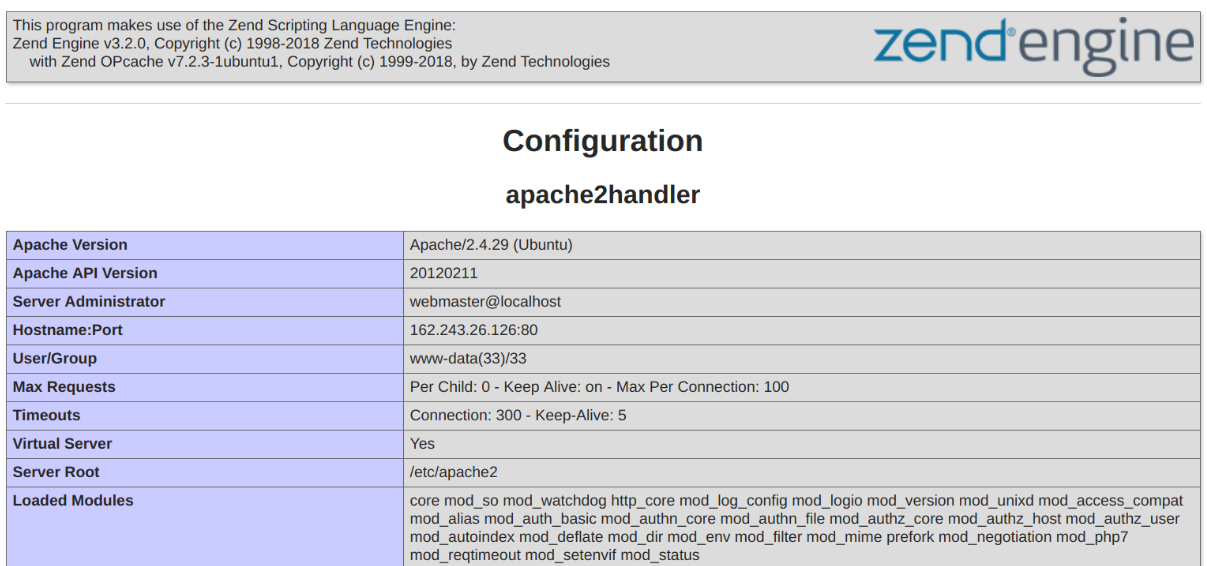The image size is (1207, 566).
Task: Select the 'apache2handler' section heading
Action: coord(603,195)
